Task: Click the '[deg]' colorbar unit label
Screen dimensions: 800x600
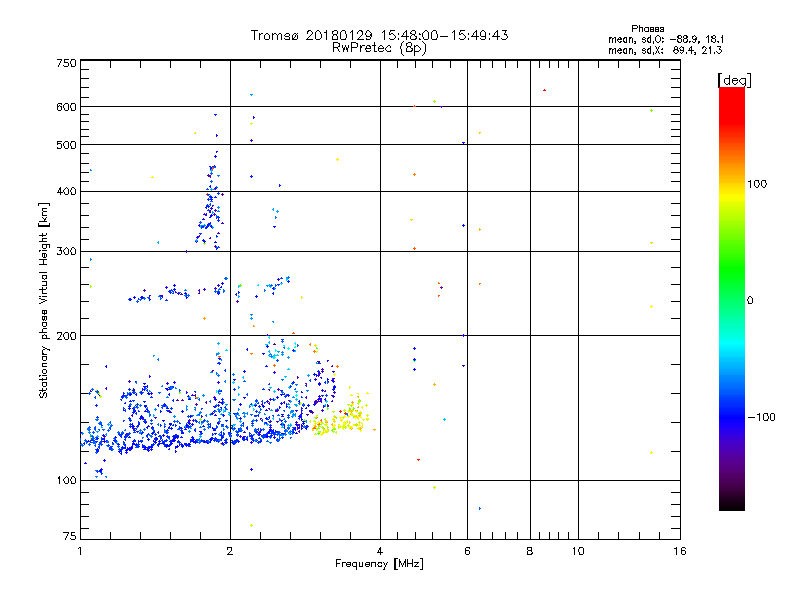Action: pyautogui.click(x=734, y=81)
